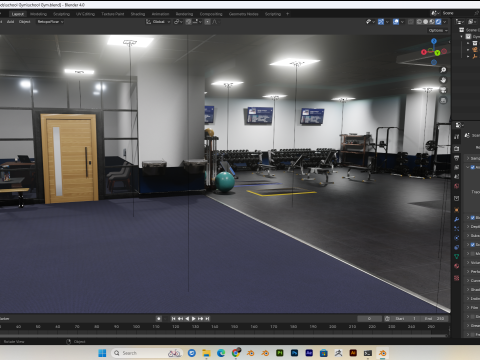Open the Object Constraints properties tab

tap(457, 247)
